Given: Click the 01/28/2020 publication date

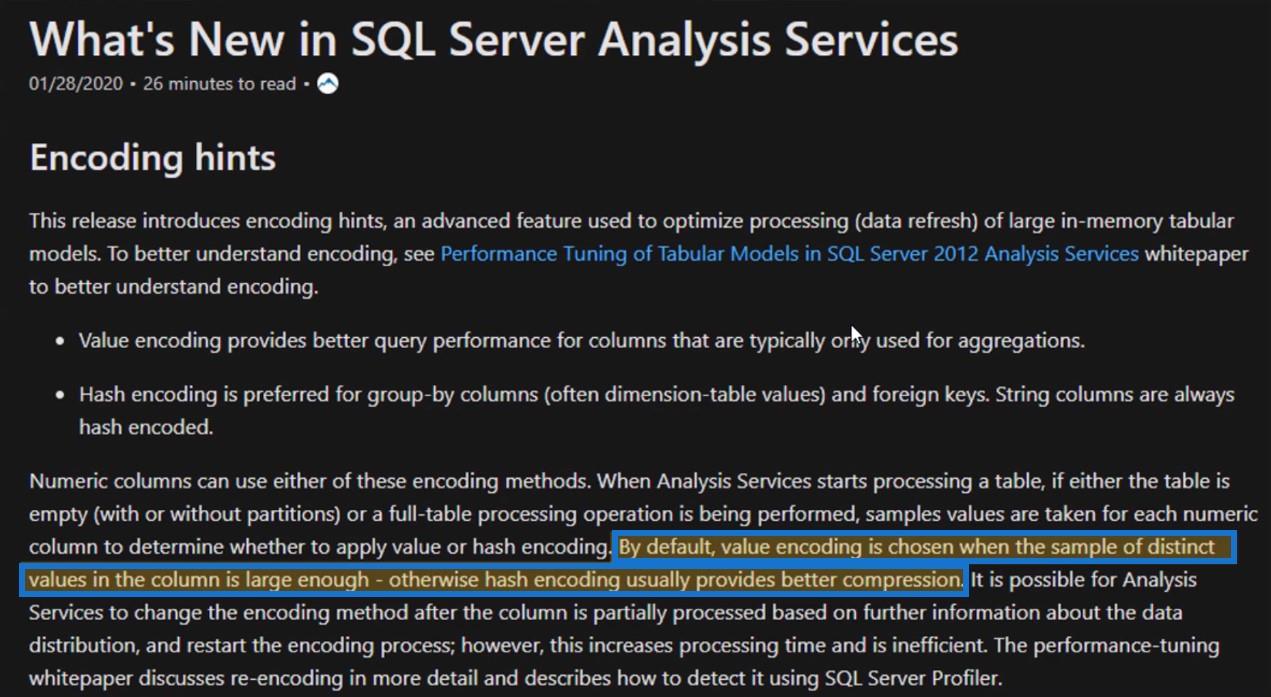Looking at the screenshot, I should [76, 84].
